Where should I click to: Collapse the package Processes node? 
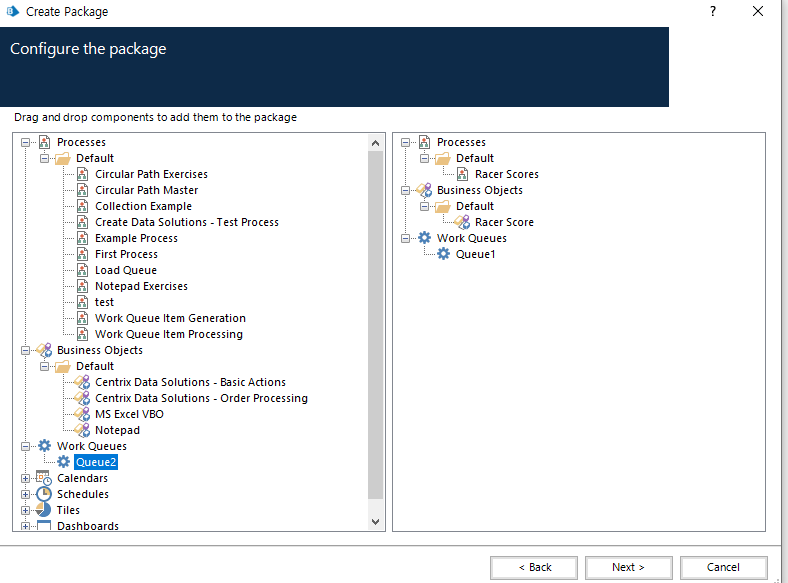click(405, 143)
